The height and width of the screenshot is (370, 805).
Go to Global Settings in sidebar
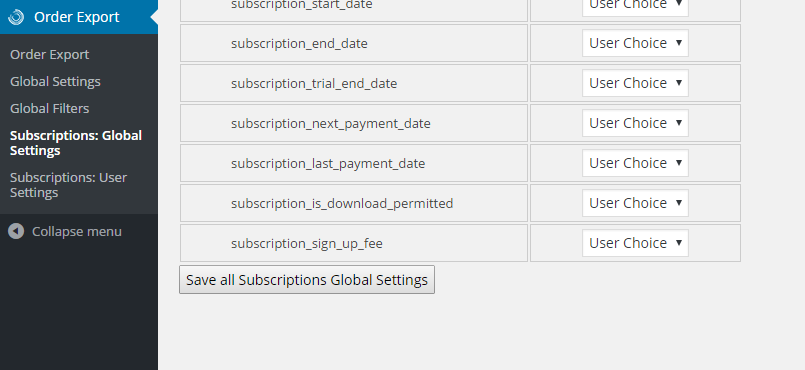click(55, 82)
